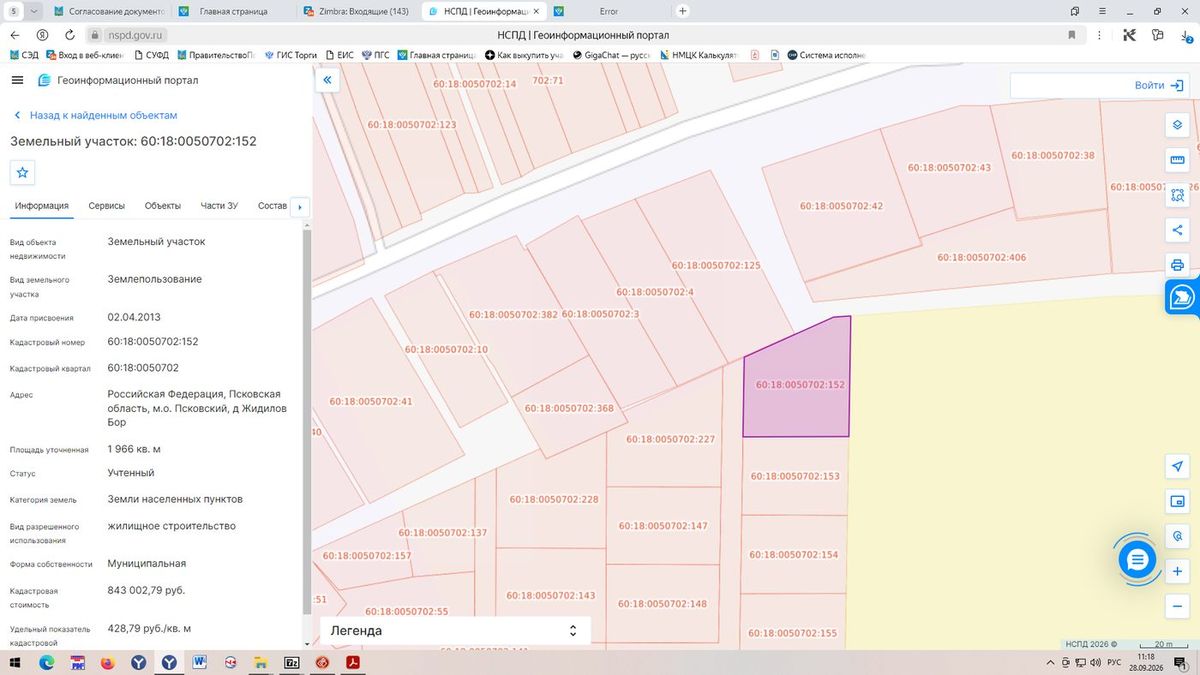Select the ruler measurement tool
The width and height of the screenshot is (1200, 675).
[x=1177, y=160]
